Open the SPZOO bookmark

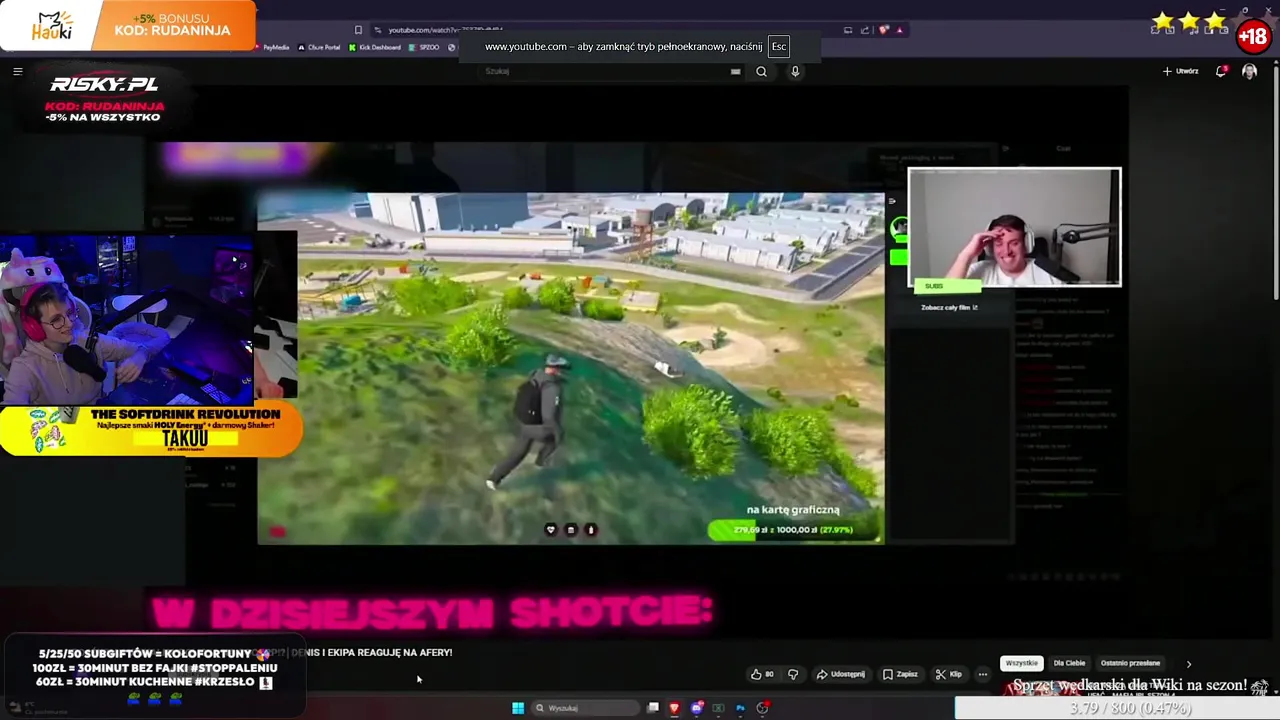click(424, 47)
